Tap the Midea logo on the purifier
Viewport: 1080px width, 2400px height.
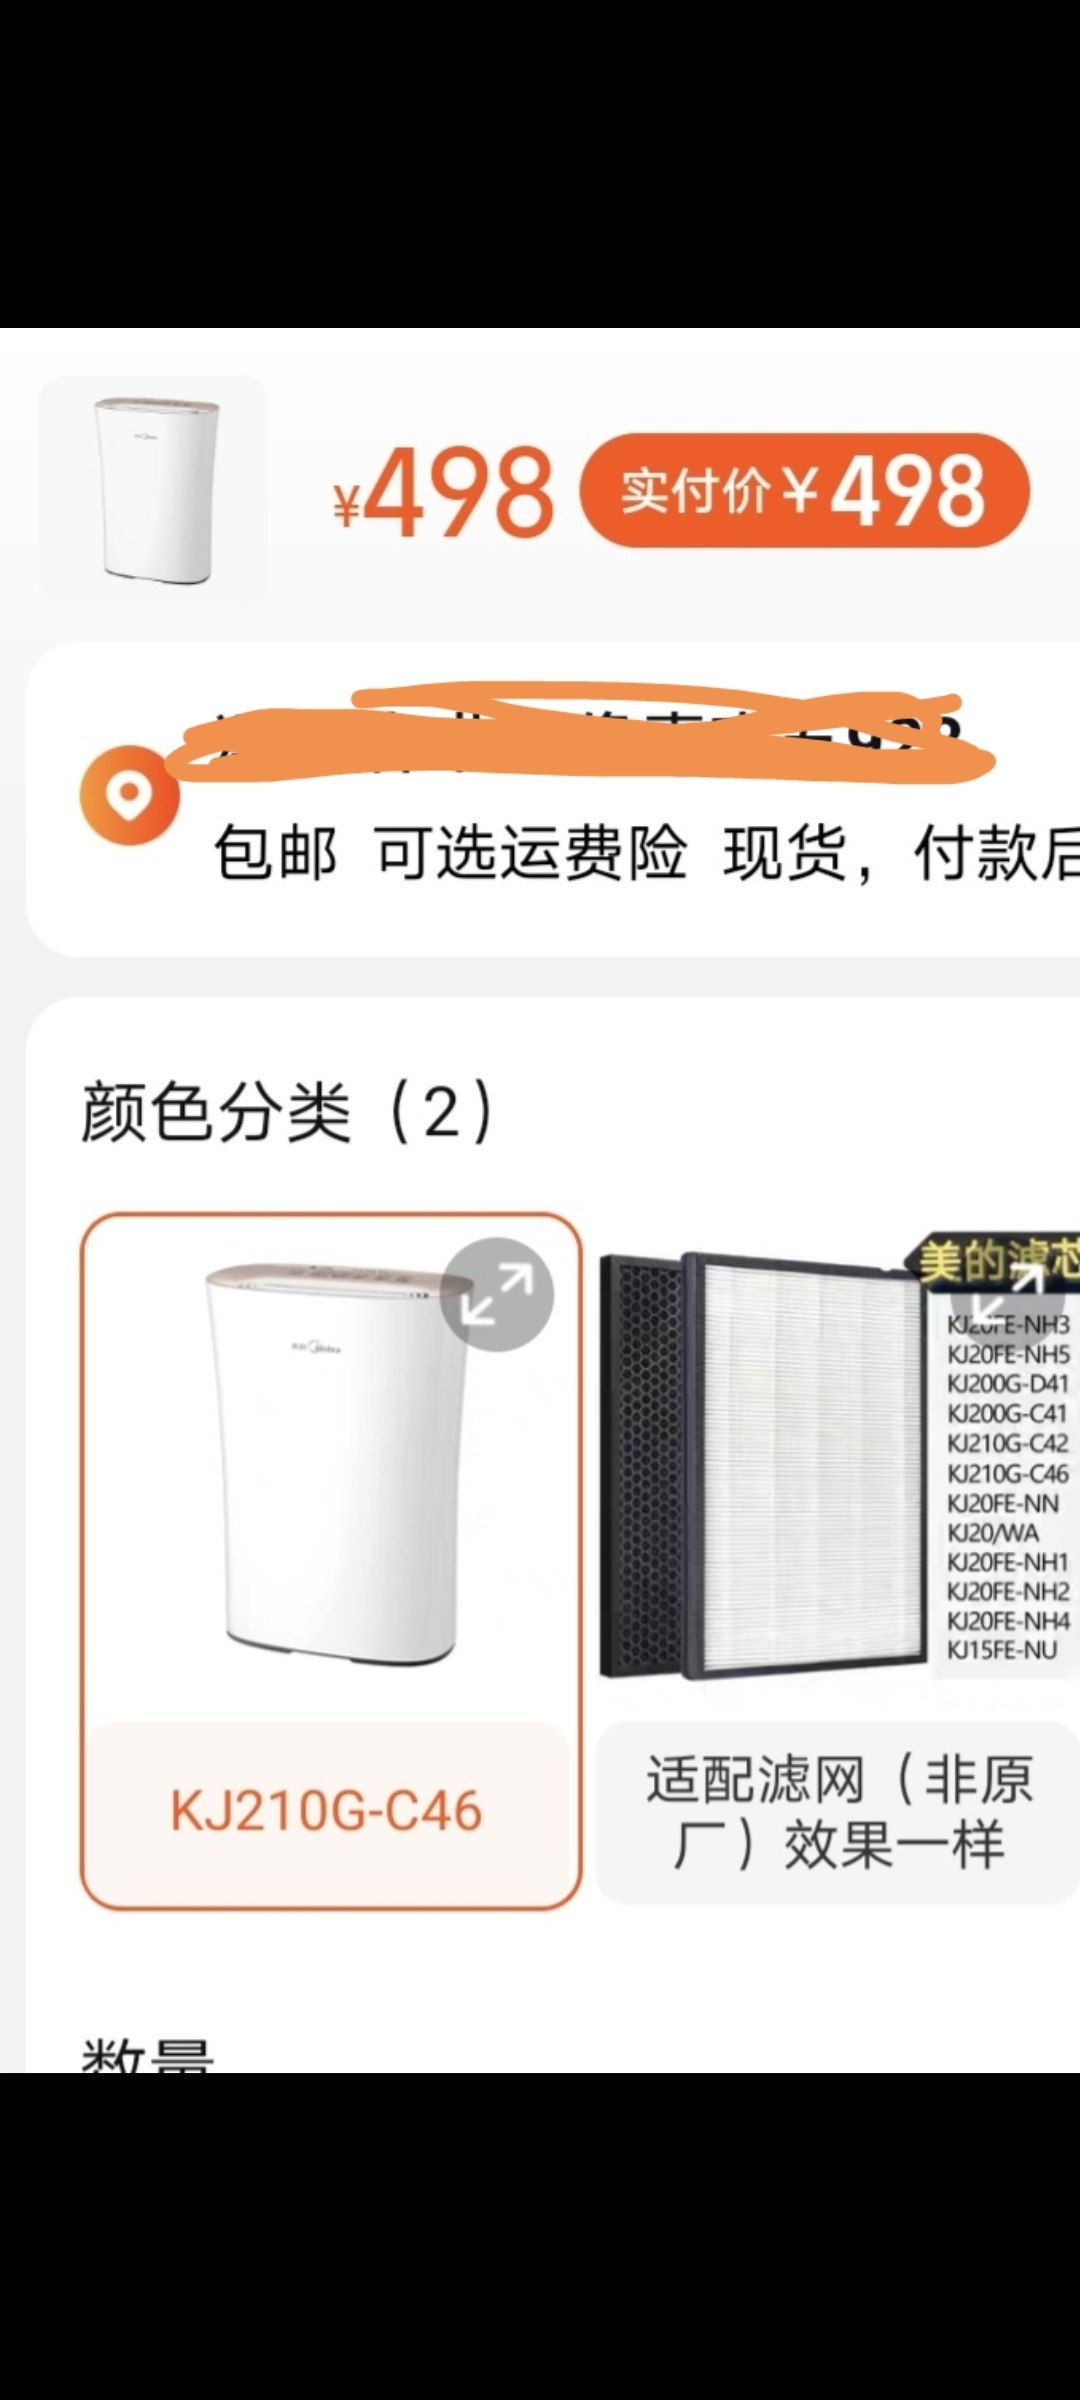click(316, 1348)
